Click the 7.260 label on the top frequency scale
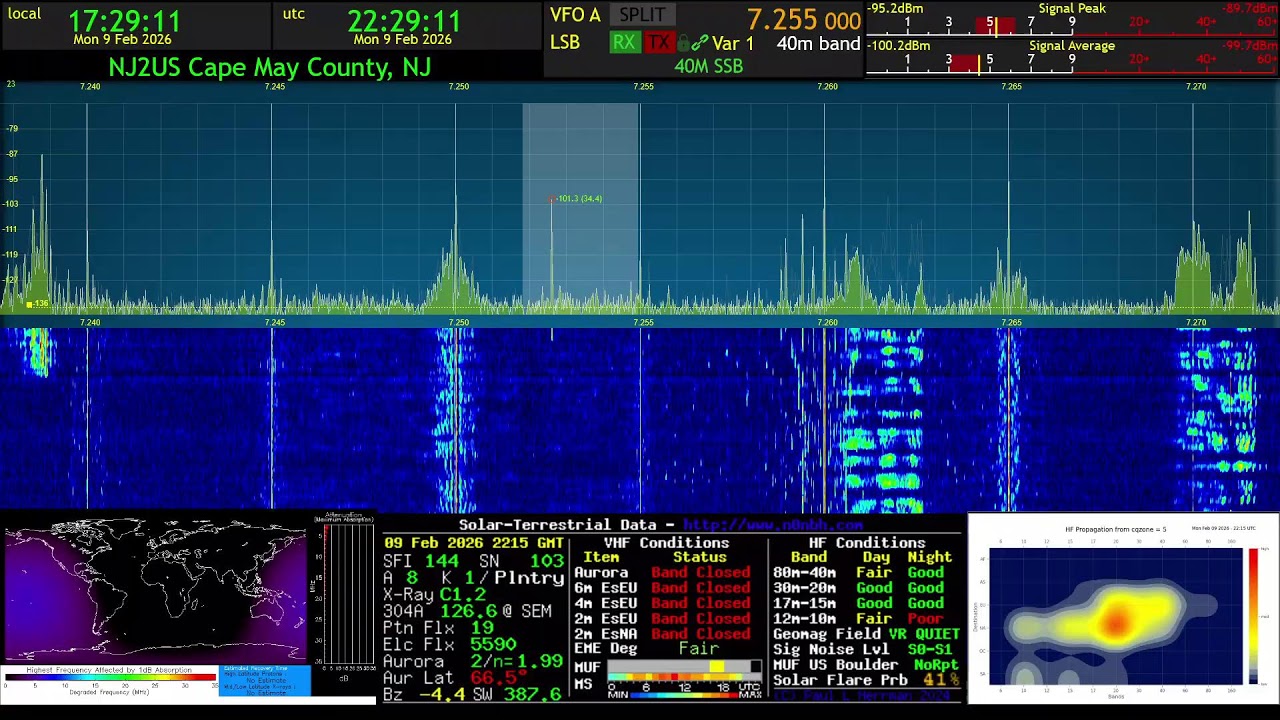 click(x=827, y=87)
